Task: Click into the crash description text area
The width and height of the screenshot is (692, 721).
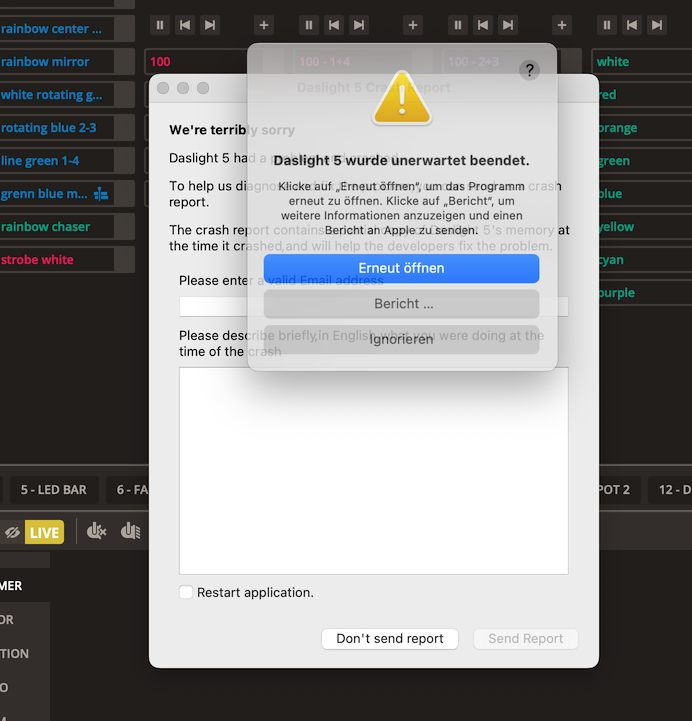Action: pyautogui.click(x=373, y=471)
